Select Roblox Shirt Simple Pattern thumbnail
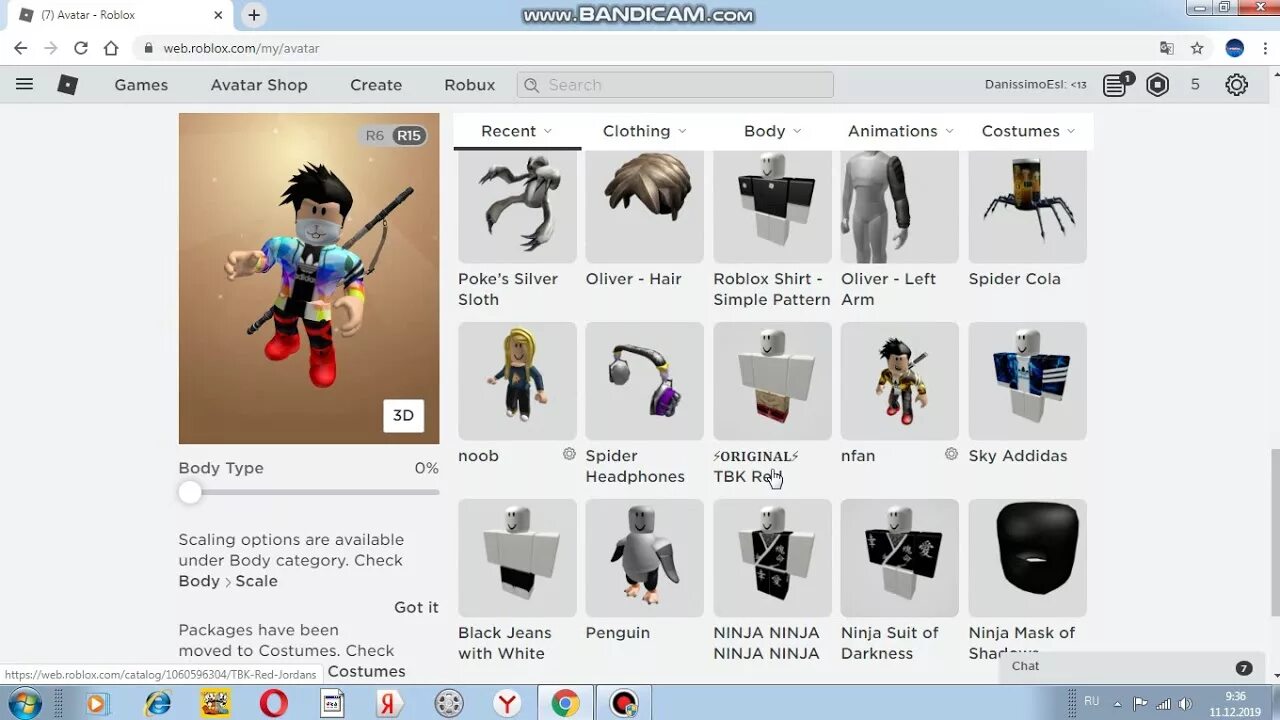The image size is (1280, 720). [772, 206]
